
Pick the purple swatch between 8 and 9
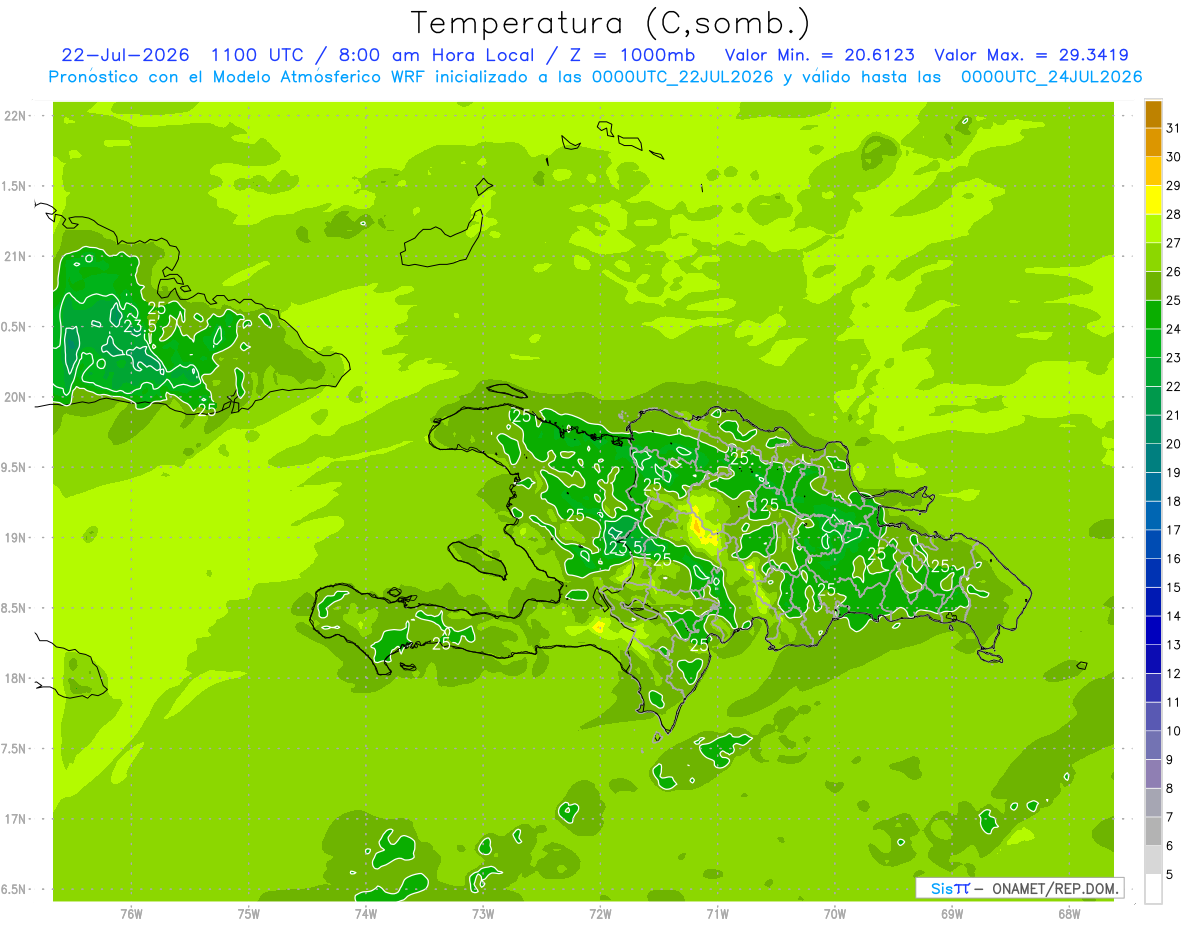(1153, 774)
